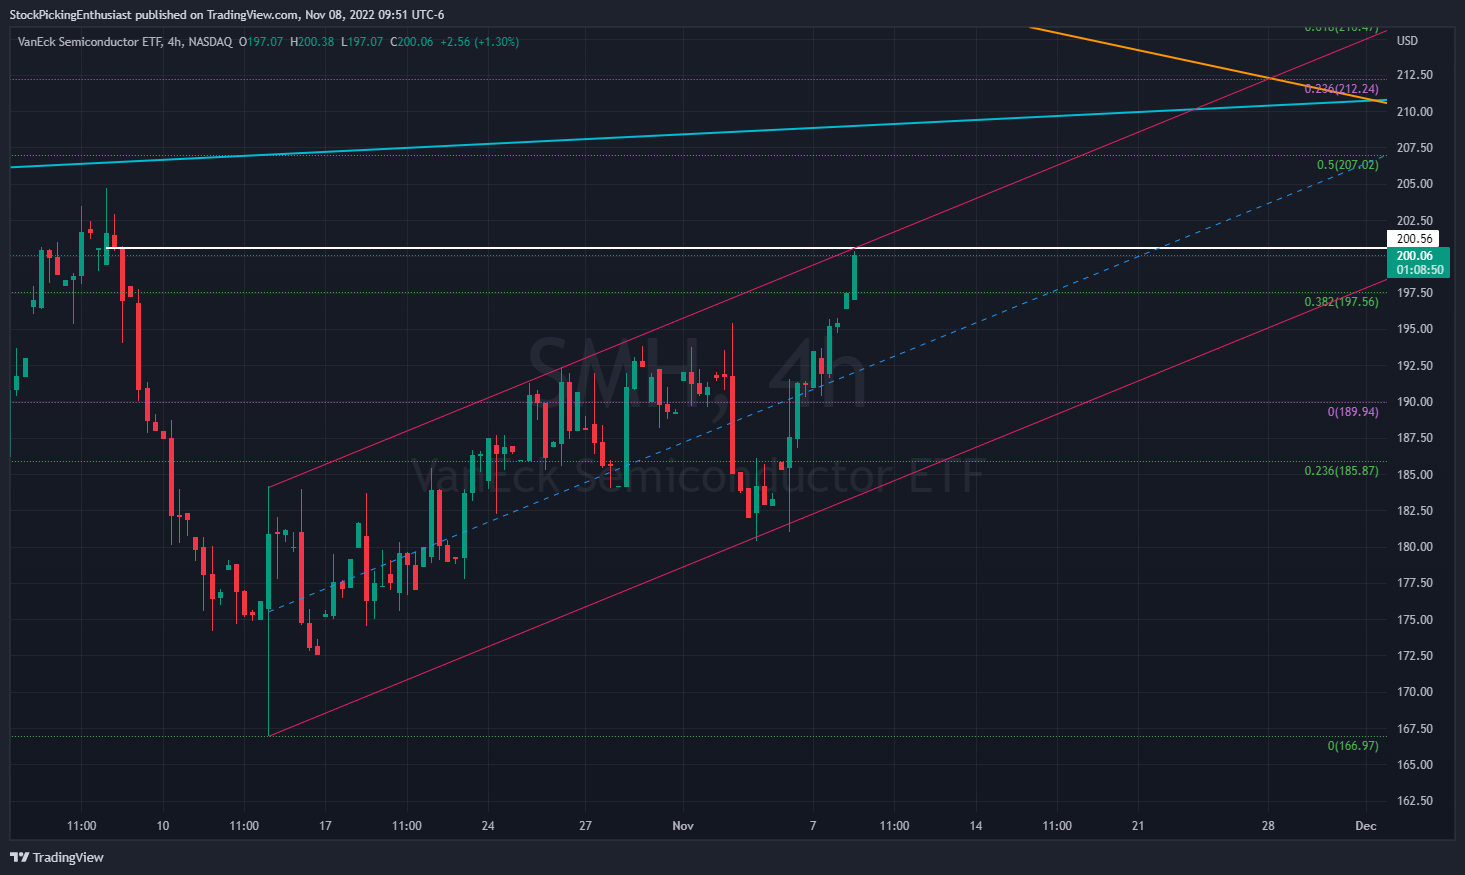
Task: Click the 01:08:50 candle countdown timer
Action: coord(1420,270)
